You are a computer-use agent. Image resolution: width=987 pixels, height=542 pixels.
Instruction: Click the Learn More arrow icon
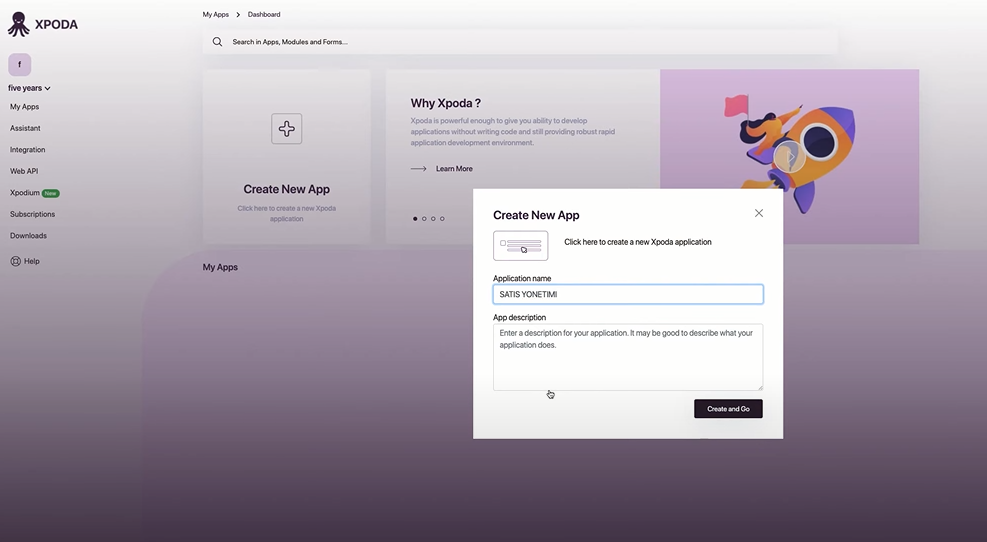pos(419,169)
